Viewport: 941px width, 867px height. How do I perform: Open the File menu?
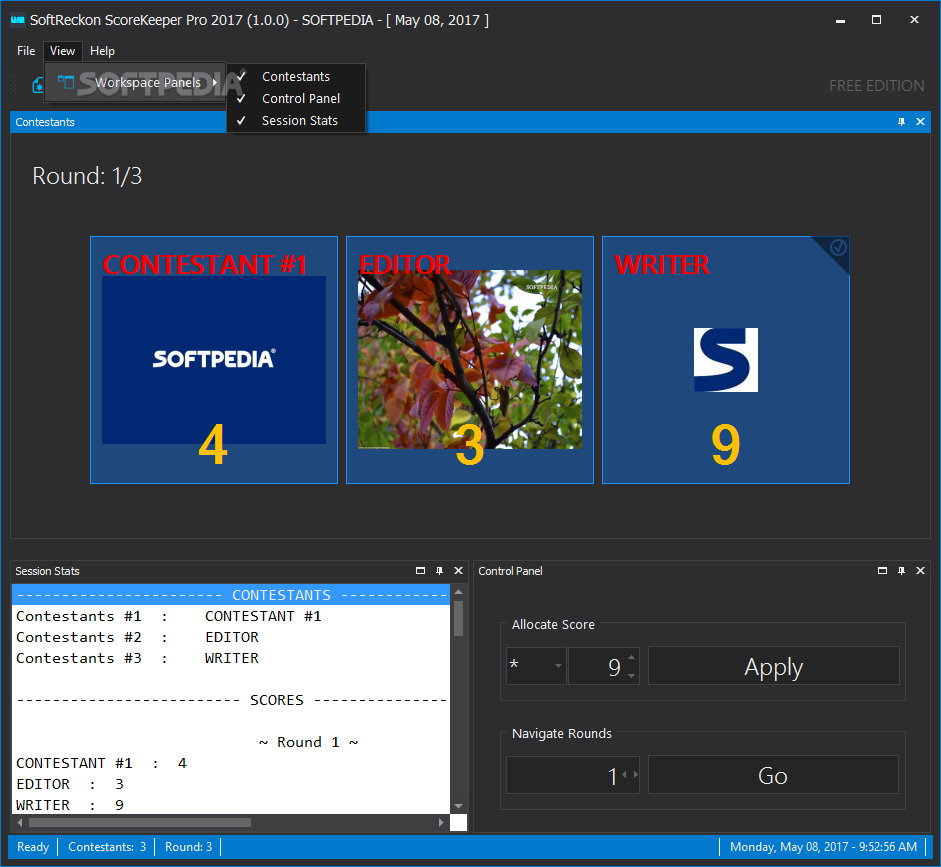coord(26,51)
